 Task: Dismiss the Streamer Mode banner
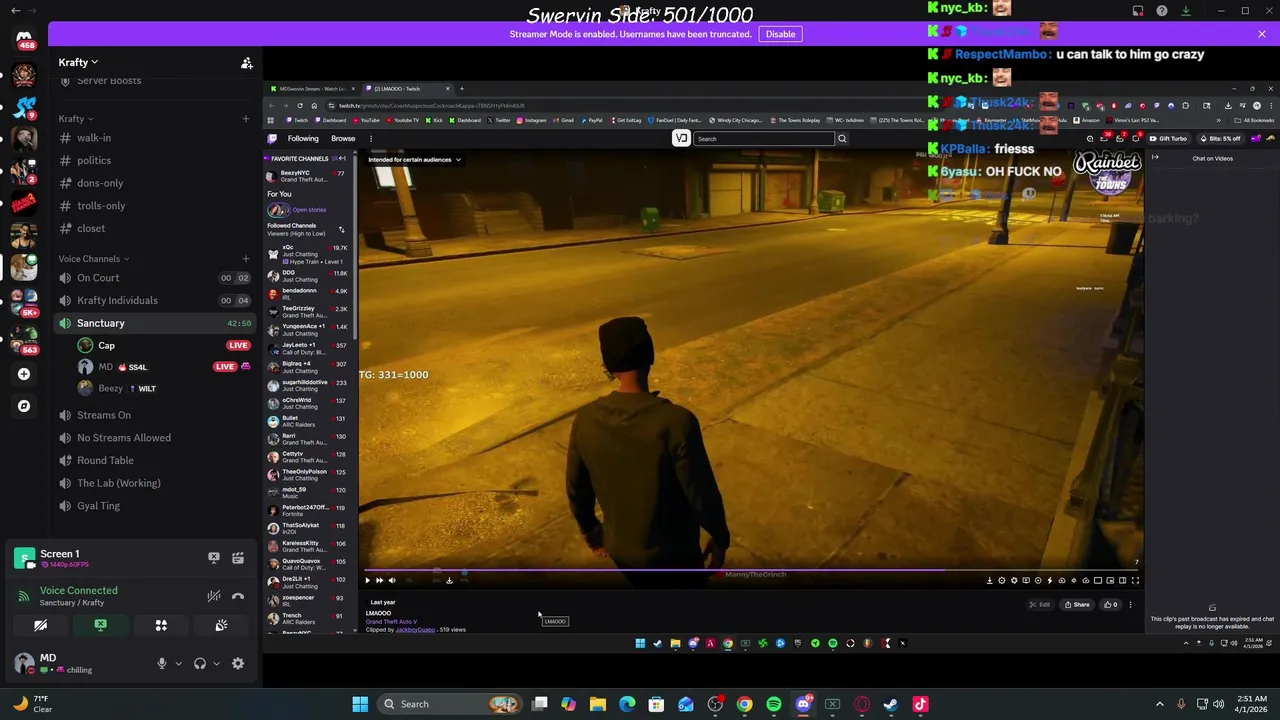pyautogui.click(x=1262, y=34)
